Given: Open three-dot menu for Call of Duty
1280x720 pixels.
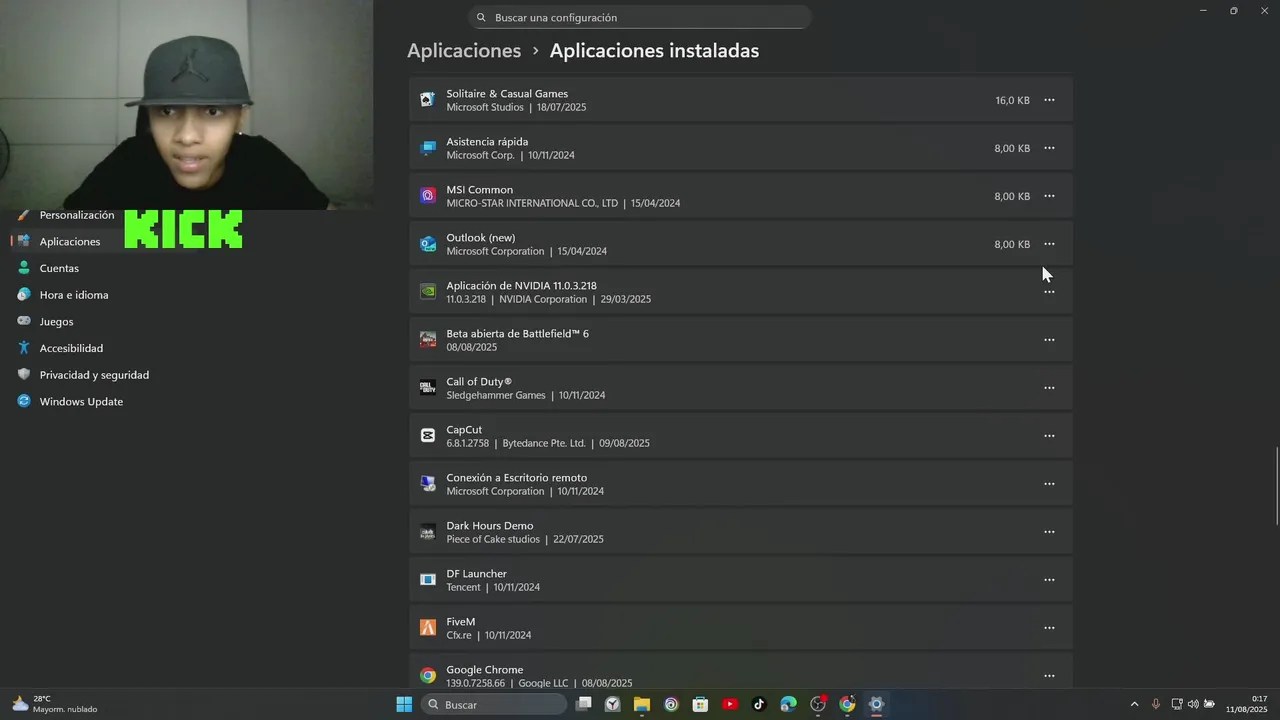Looking at the screenshot, I should pyautogui.click(x=1049, y=388).
